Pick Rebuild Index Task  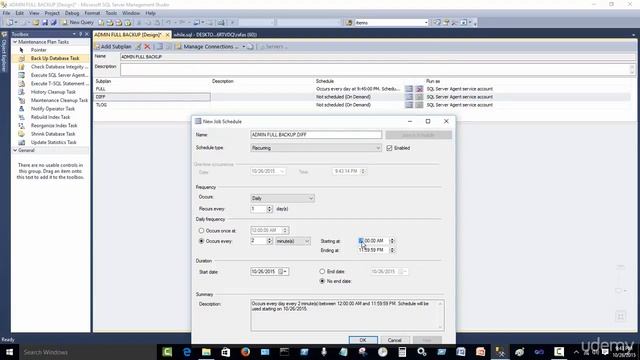(x=51, y=117)
